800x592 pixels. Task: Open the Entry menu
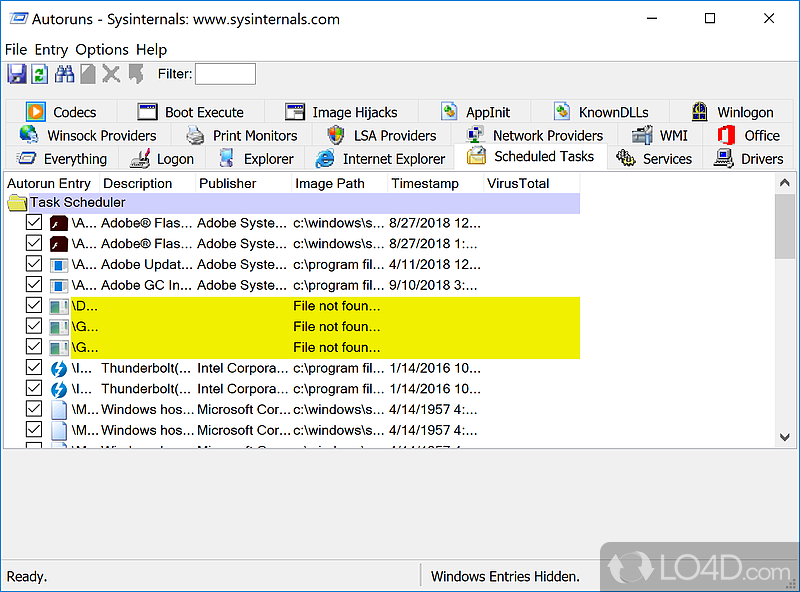click(51, 49)
